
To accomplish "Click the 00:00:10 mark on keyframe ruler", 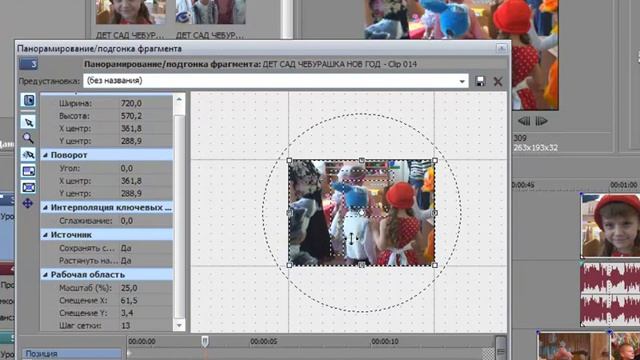I will 384,341.
